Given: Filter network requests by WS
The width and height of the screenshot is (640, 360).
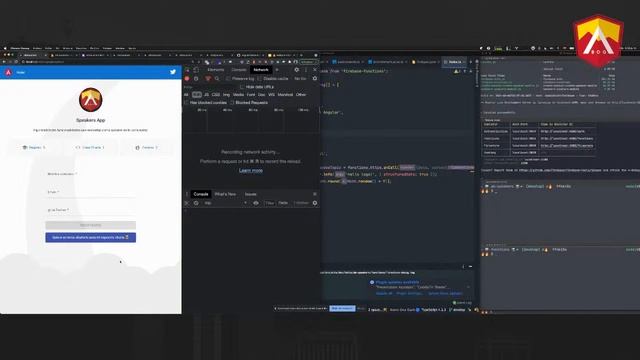Looking at the screenshot, I should tap(271, 95).
